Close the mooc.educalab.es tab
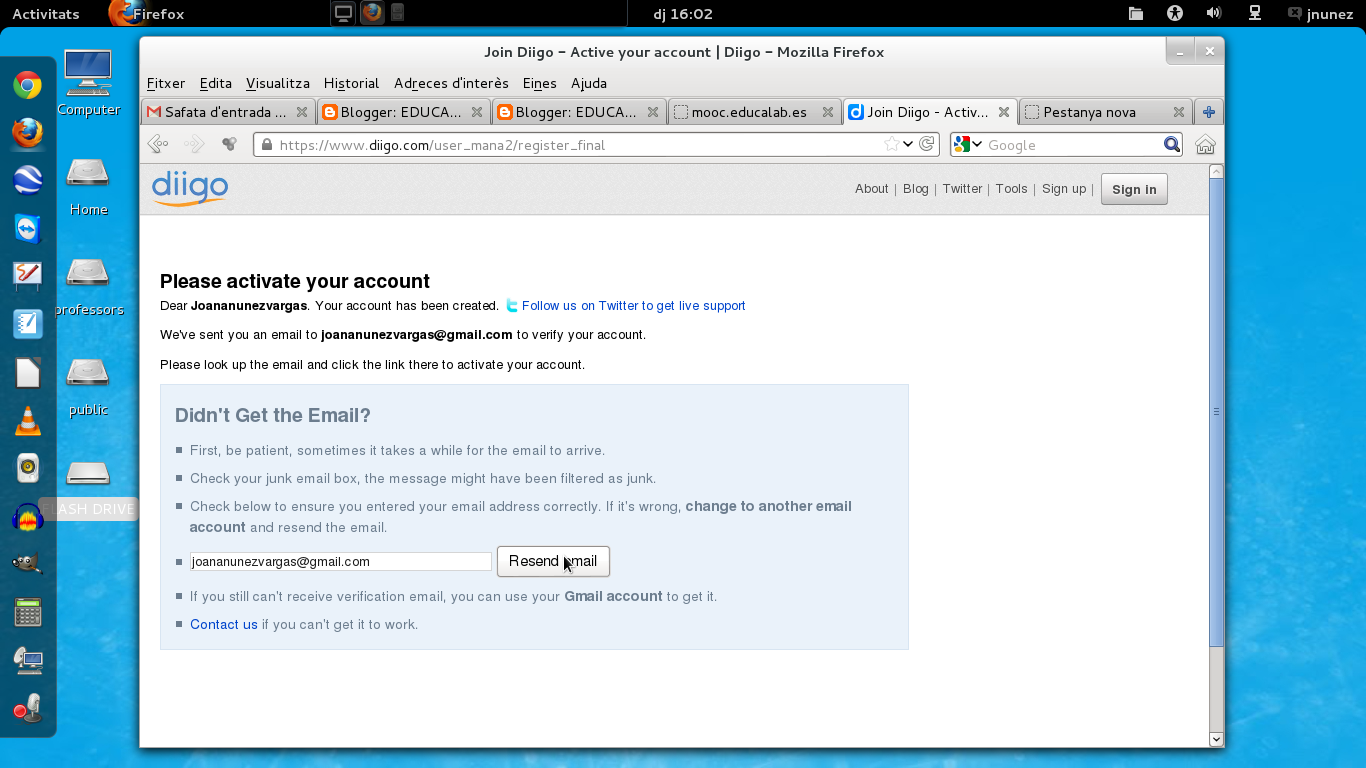Image resolution: width=1366 pixels, height=768 pixels. (828, 112)
